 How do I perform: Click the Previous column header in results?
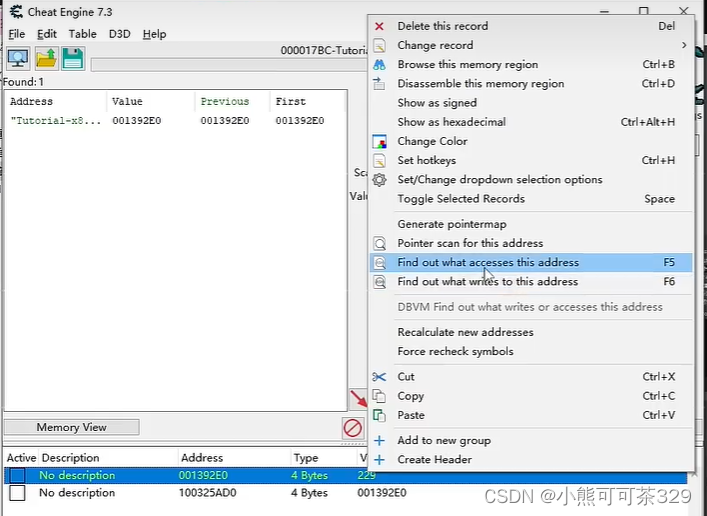click(233, 101)
